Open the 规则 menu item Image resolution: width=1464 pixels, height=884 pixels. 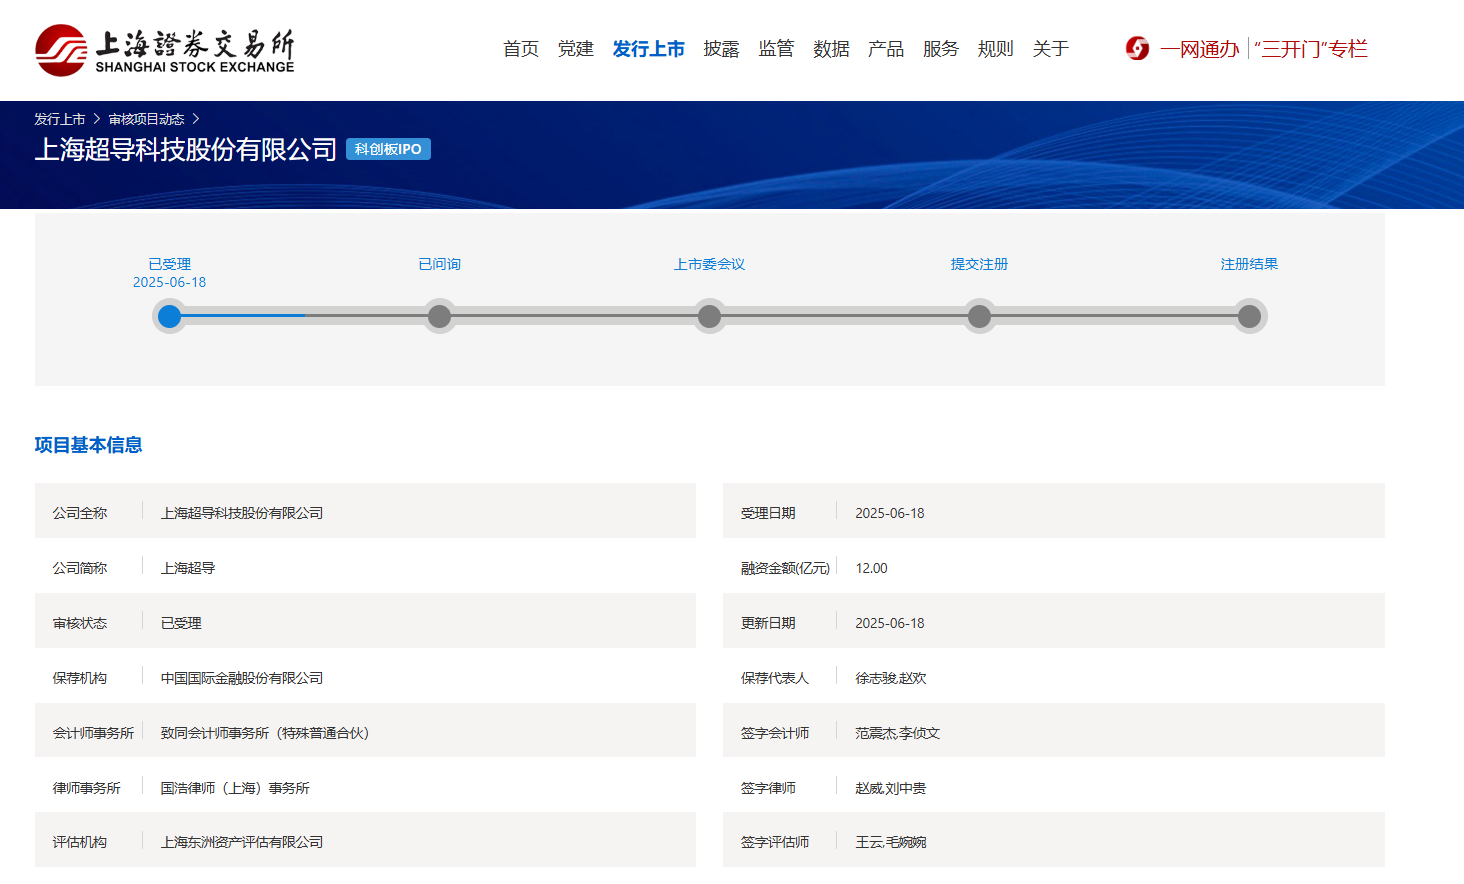tap(996, 49)
